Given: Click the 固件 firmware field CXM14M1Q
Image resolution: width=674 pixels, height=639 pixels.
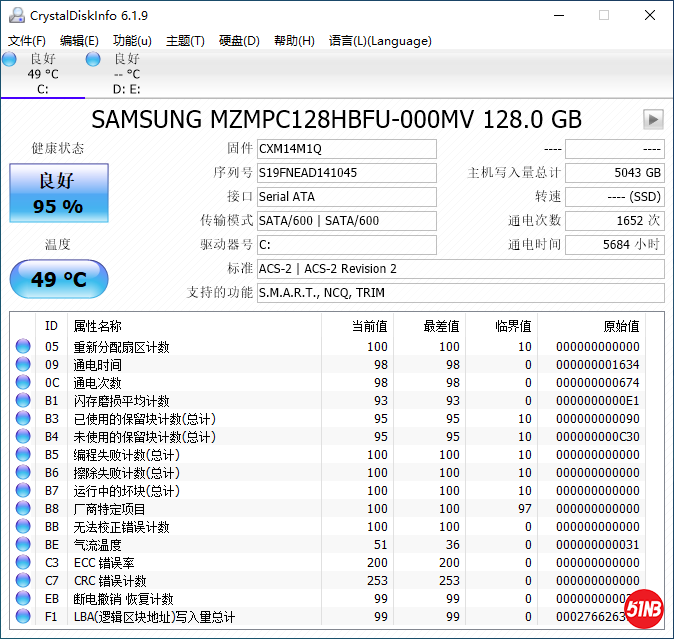Looking at the screenshot, I should tap(346, 149).
